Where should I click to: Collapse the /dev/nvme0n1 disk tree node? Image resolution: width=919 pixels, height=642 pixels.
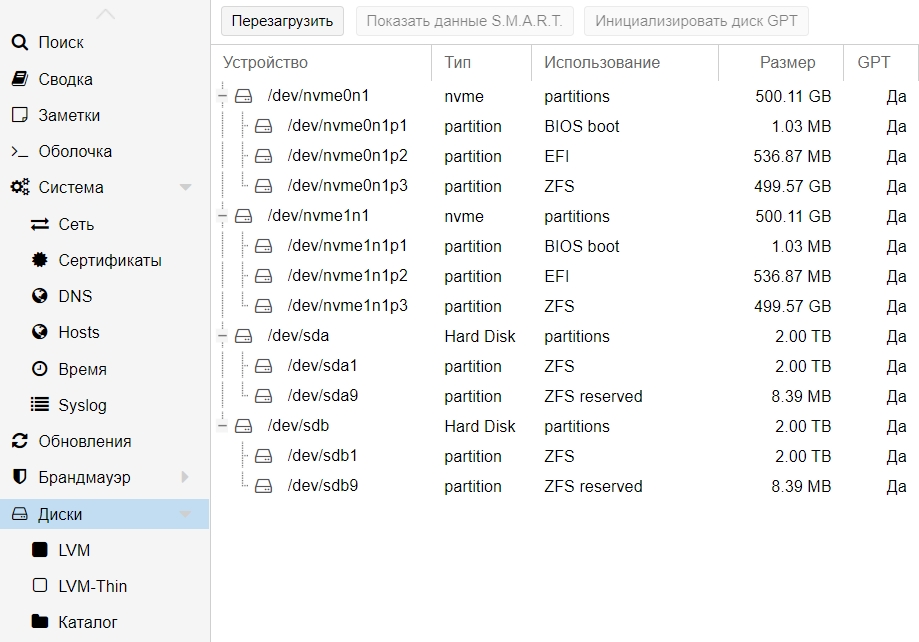(x=222, y=97)
